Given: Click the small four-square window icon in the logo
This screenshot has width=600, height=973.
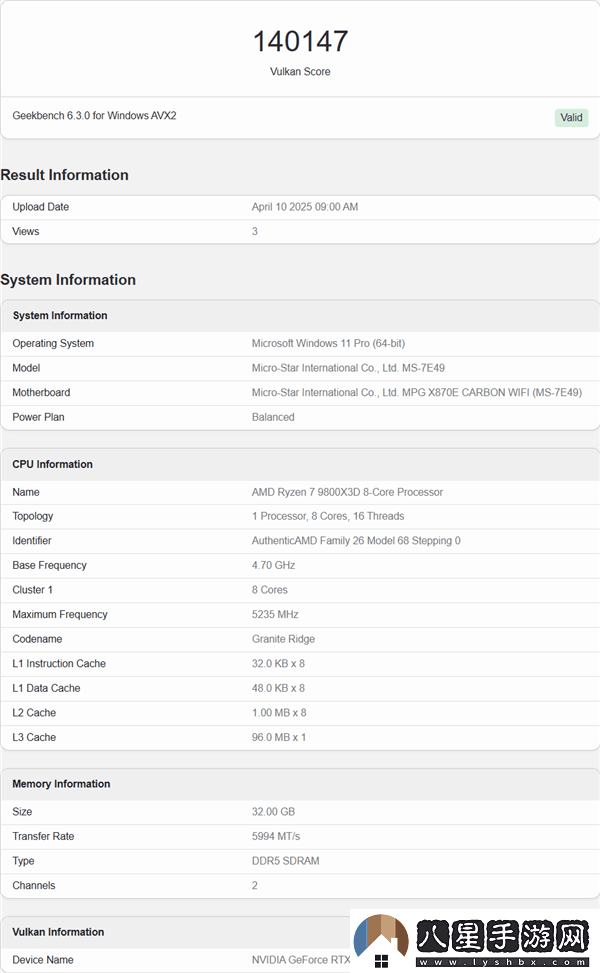Looking at the screenshot, I should [x=381, y=962].
